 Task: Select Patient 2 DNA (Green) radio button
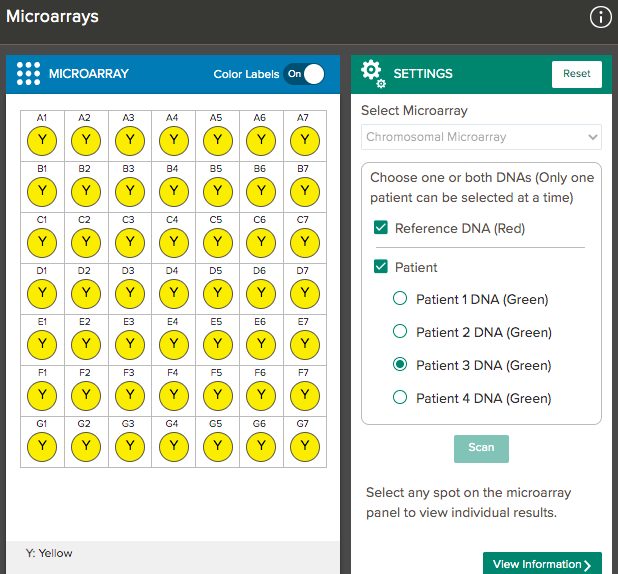click(400, 331)
